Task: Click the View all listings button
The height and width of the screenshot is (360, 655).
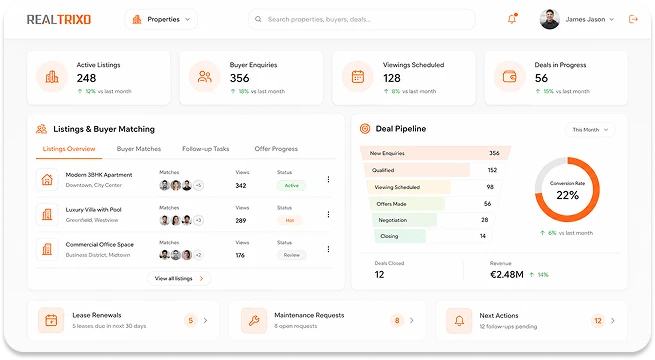Action: tap(179, 279)
